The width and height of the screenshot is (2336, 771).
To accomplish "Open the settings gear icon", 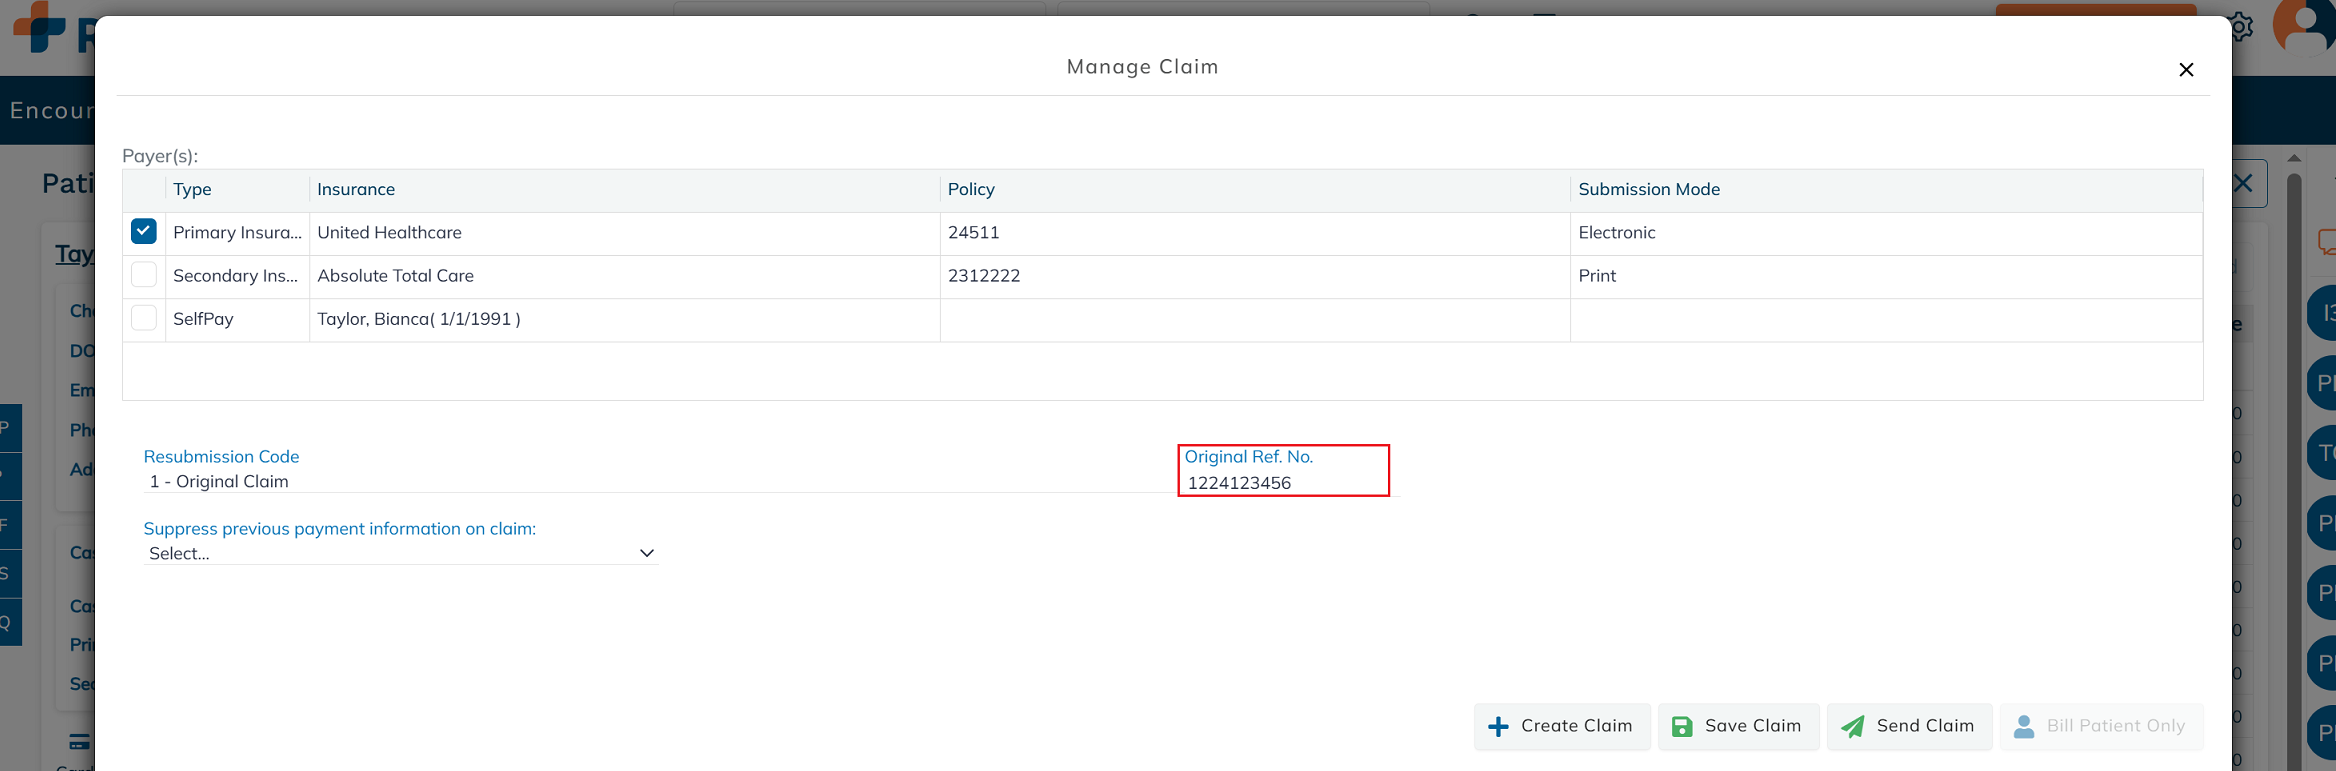I will click(x=2241, y=27).
